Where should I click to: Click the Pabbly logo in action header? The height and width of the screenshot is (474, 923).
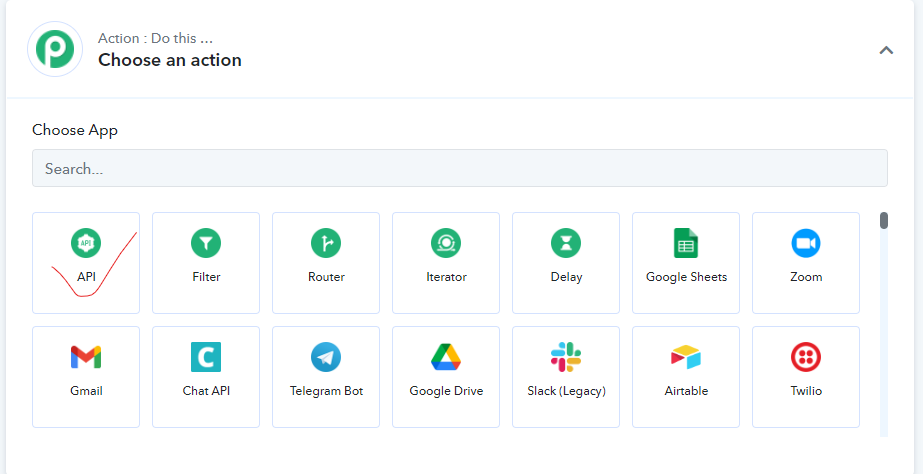55,49
